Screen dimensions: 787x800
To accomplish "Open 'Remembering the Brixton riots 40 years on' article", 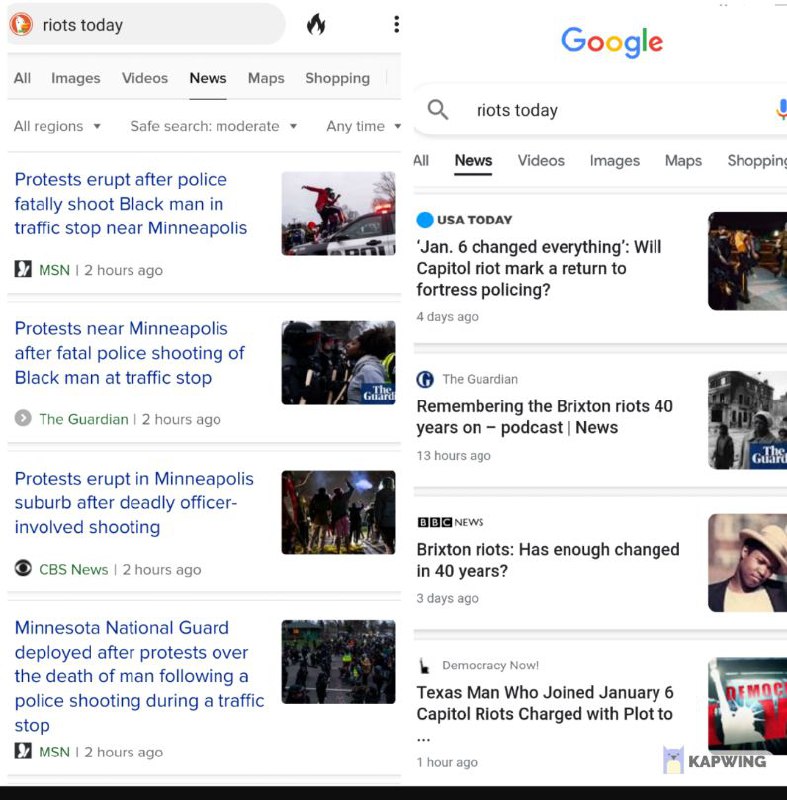I will [x=544, y=416].
